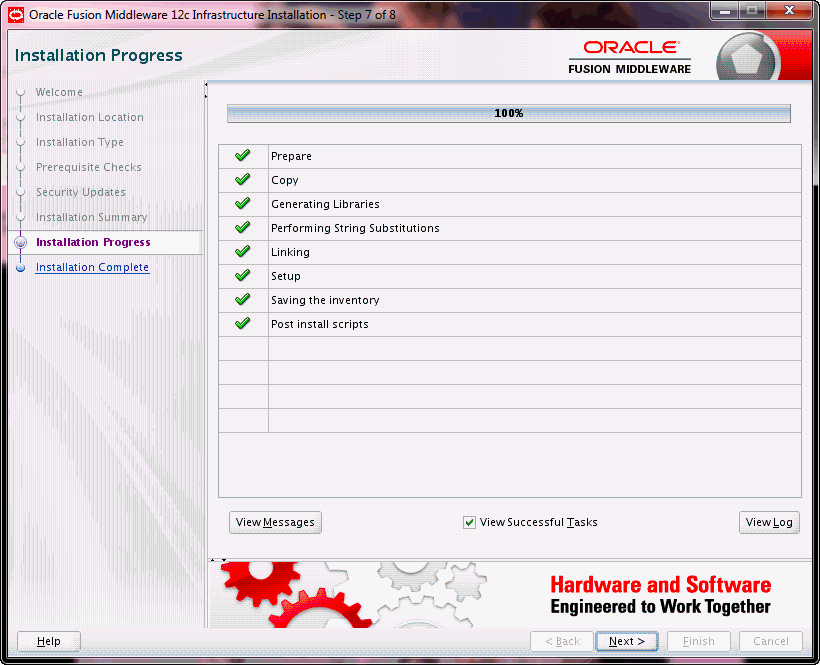This screenshot has height=665, width=820.
Task: Click the View Messages button
Action: tap(275, 522)
